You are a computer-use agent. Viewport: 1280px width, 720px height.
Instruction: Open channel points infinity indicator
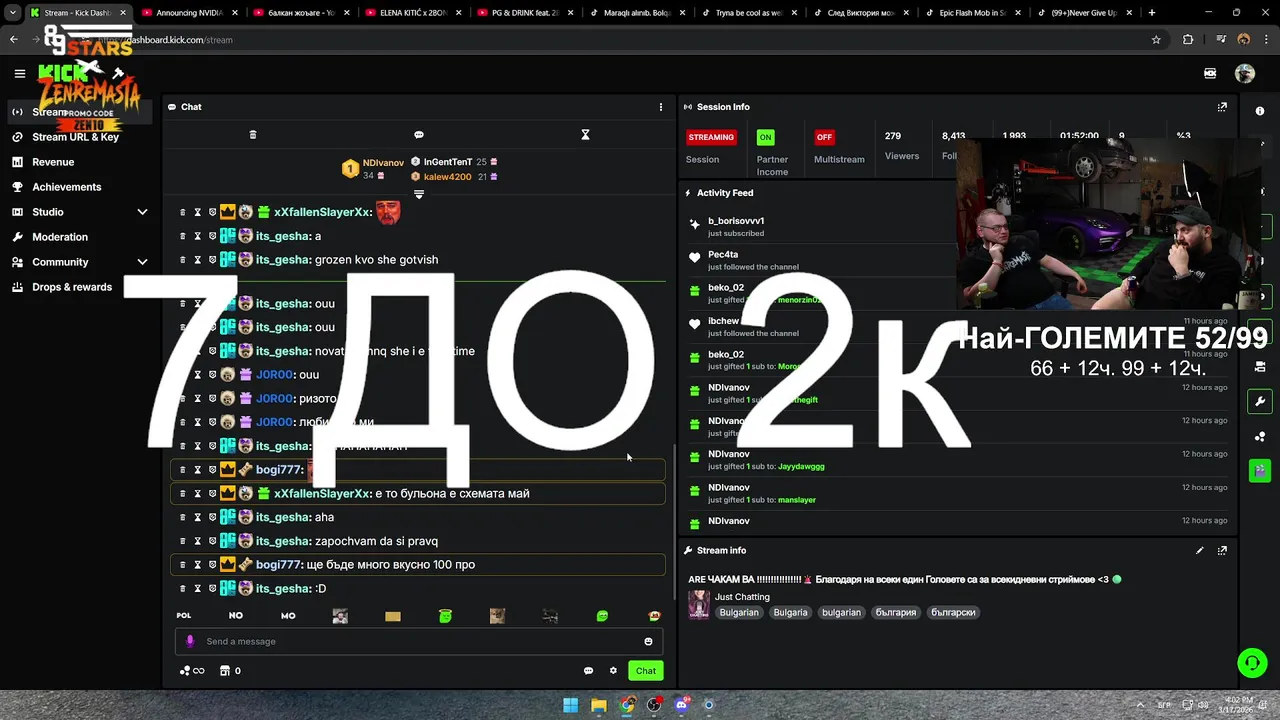(x=192, y=671)
